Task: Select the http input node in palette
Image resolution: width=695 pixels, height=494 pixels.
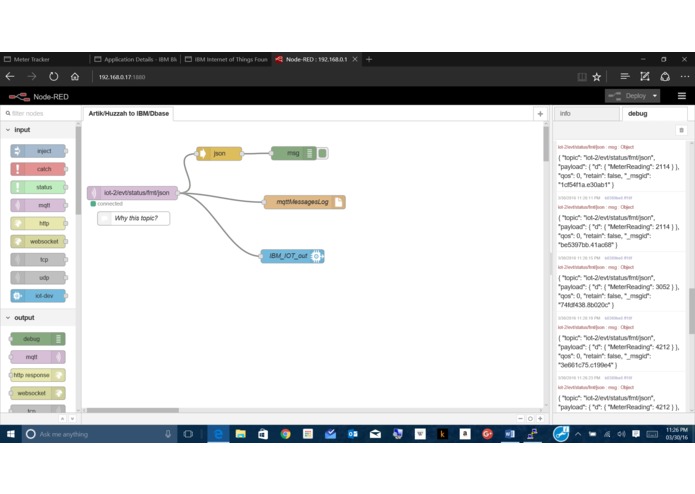Action: 39,223
